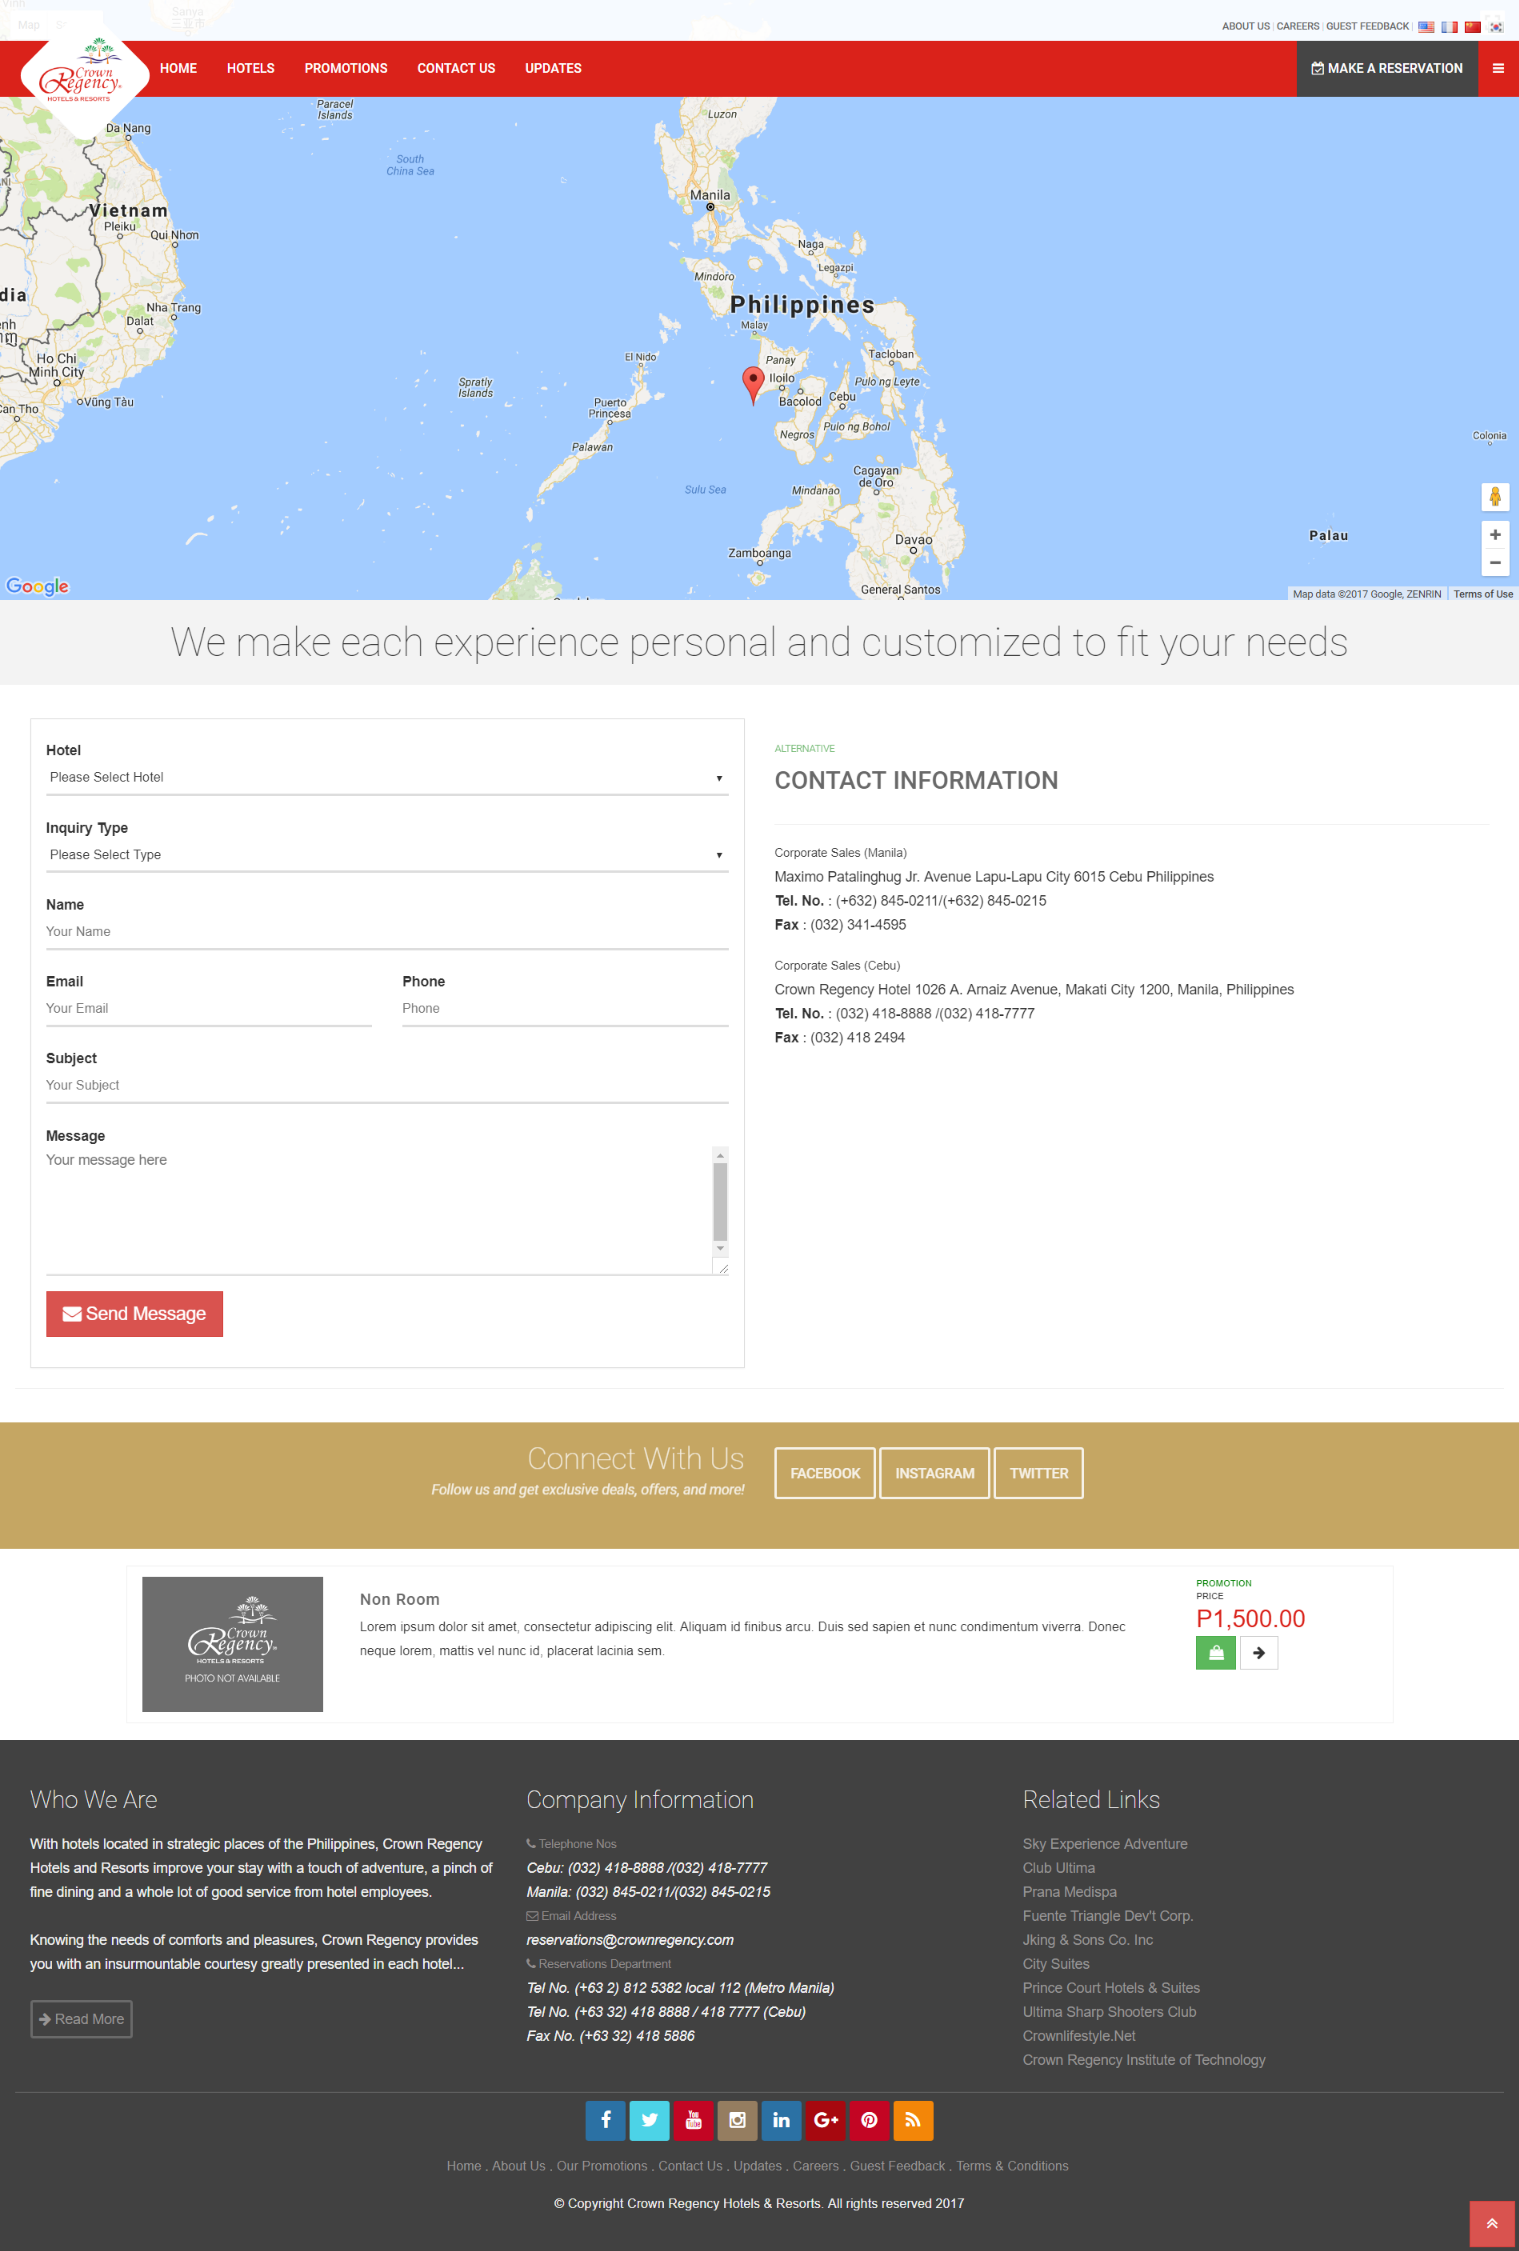Click the scroll-to-top arrow icon
The height and width of the screenshot is (2251, 1519).
[1491, 2223]
